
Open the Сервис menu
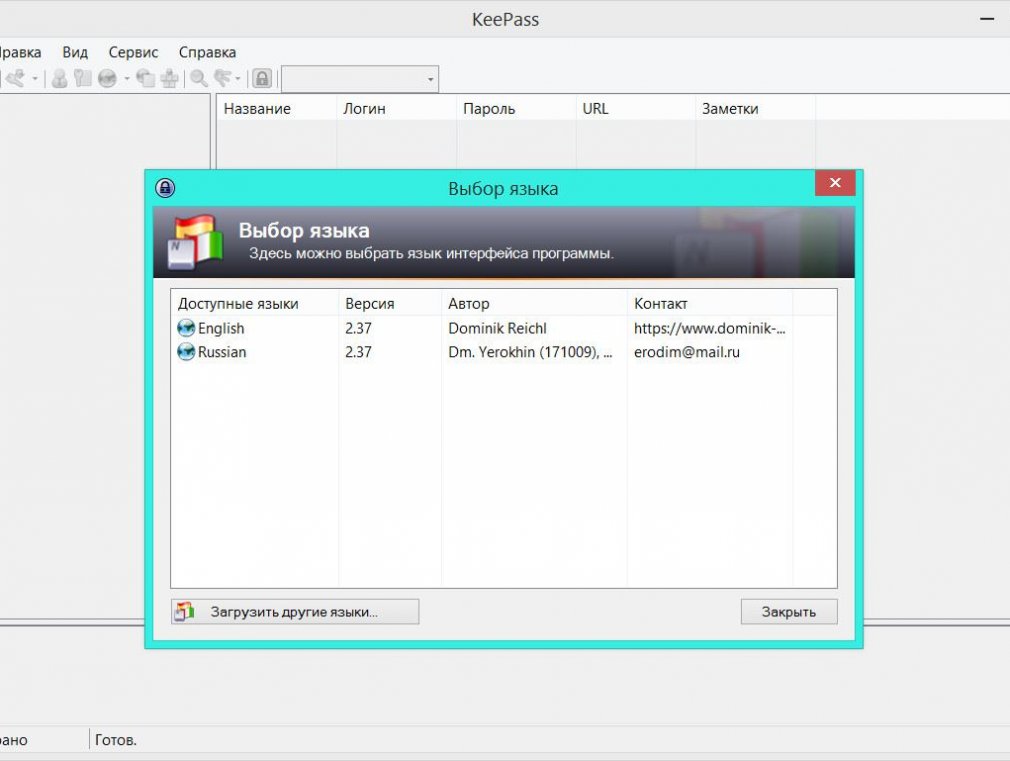tap(133, 52)
